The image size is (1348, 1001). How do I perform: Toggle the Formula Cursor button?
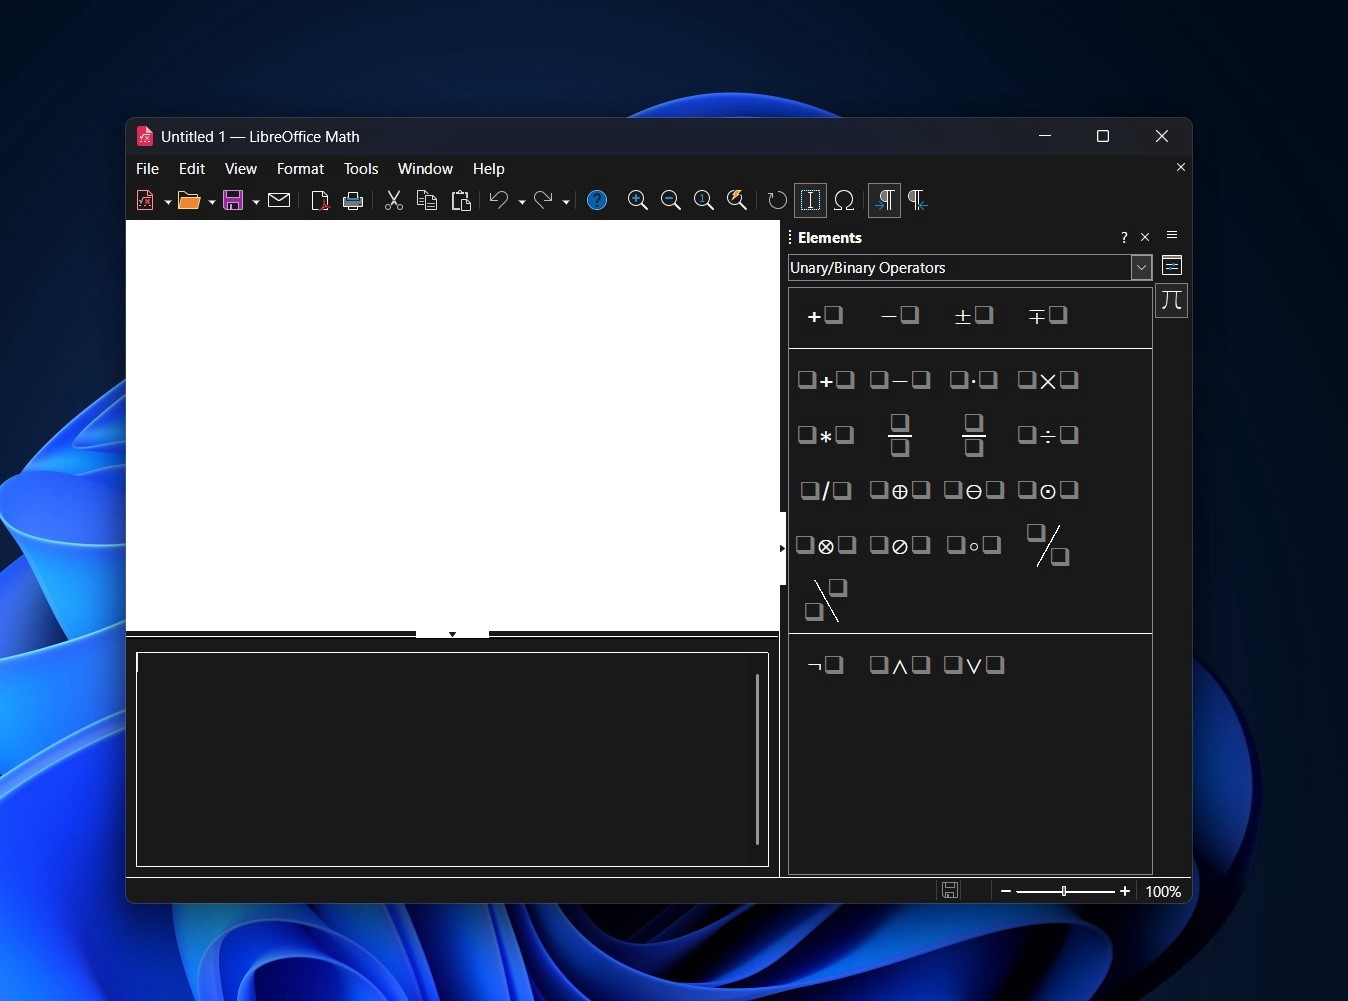(x=811, y=200)
